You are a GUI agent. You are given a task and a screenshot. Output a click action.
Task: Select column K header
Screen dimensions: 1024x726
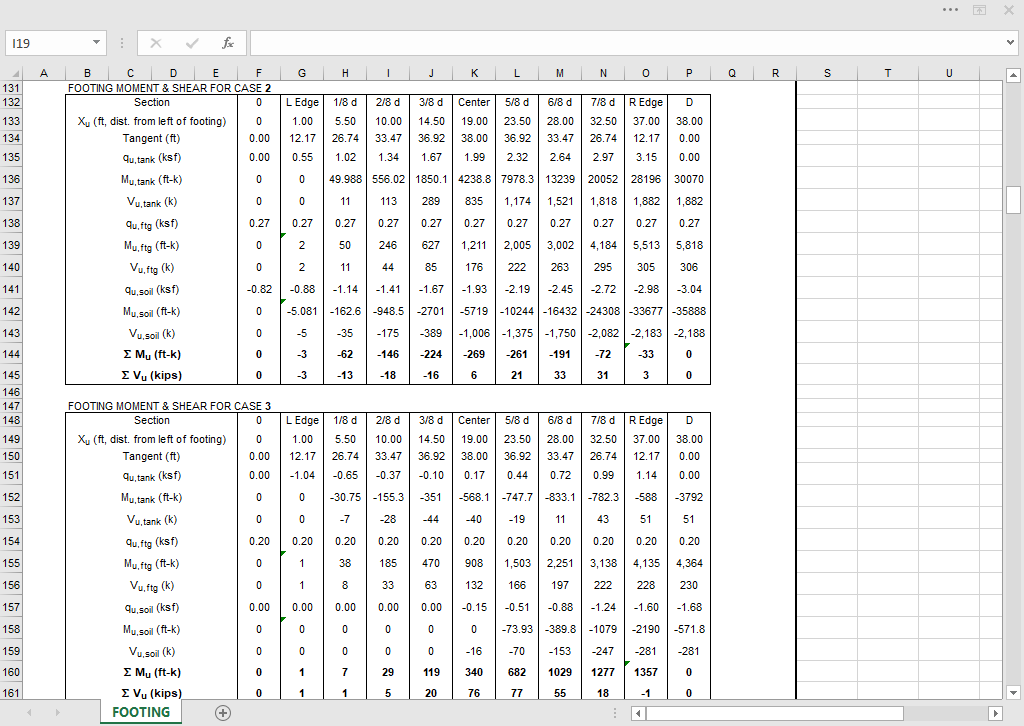[474, 73]
